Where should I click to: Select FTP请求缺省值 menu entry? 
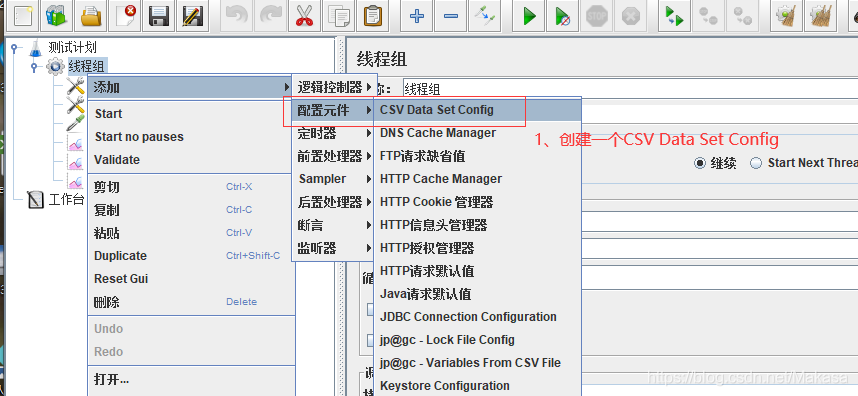point(477,156)
